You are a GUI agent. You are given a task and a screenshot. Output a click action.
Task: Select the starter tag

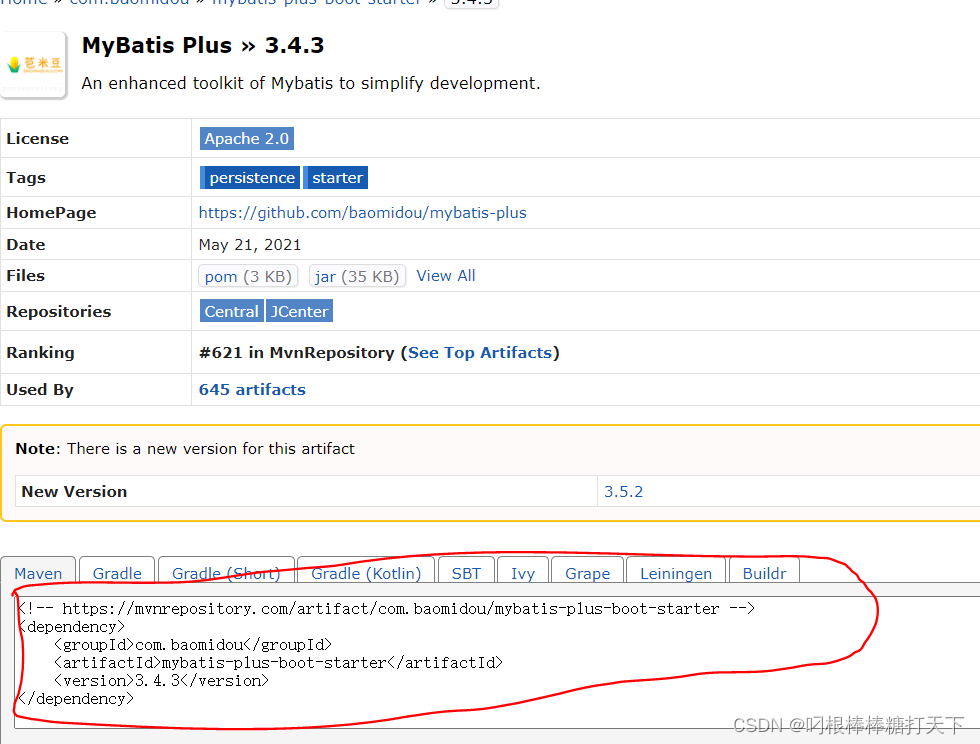click(x=335, y=177)
